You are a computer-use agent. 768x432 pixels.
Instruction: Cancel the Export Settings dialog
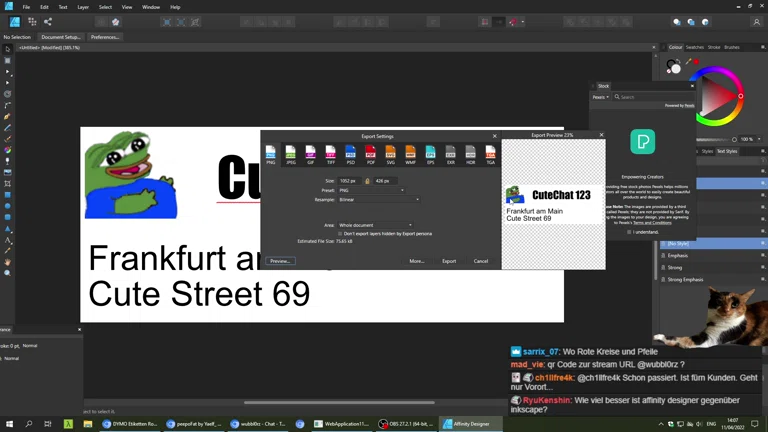coord(481,261)
